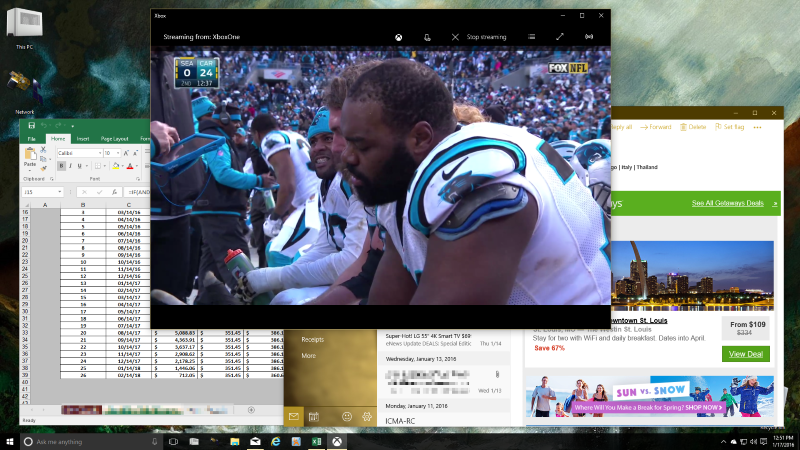Click the Xbox home icon in streaming bar
The width and height of the screenshot is (800, 450).
click(397, 37)
